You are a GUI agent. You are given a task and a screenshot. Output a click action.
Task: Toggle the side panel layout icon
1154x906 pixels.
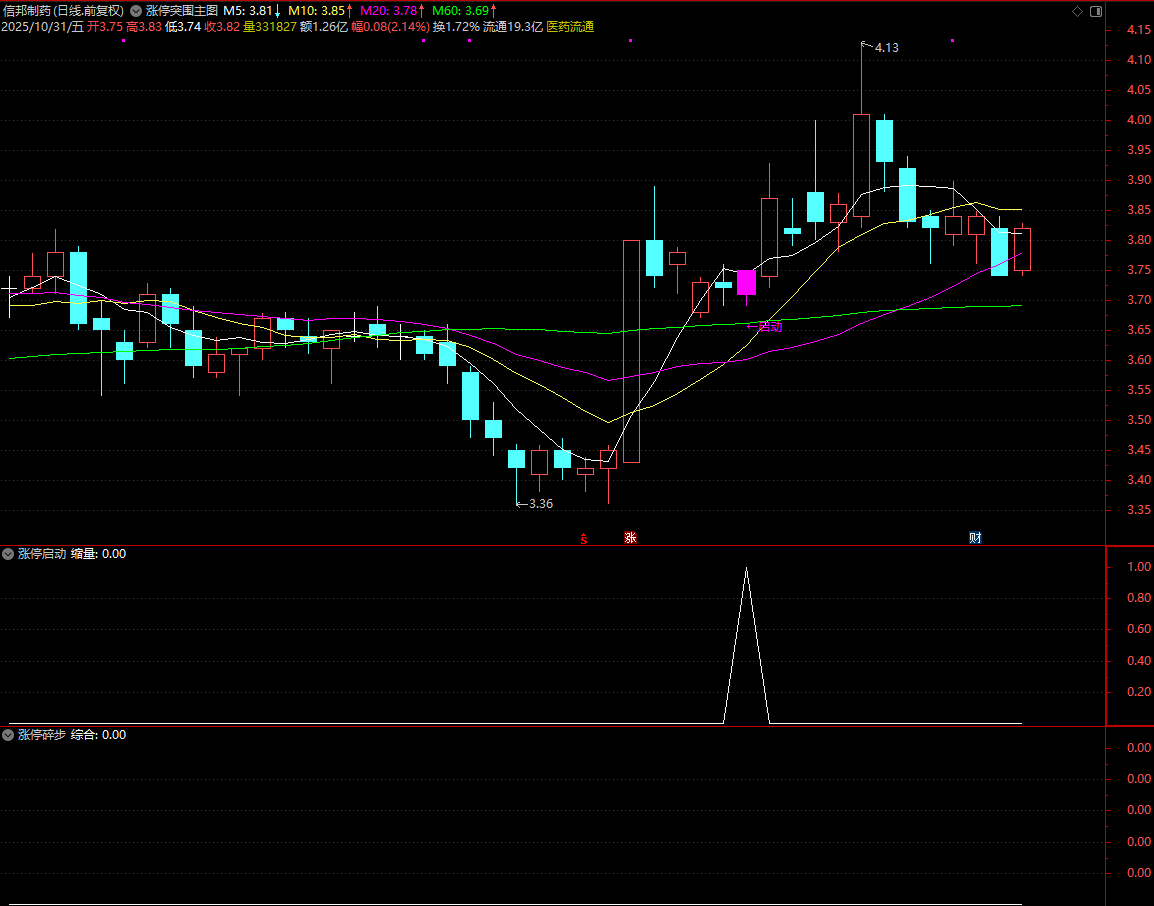(1095, 11)
